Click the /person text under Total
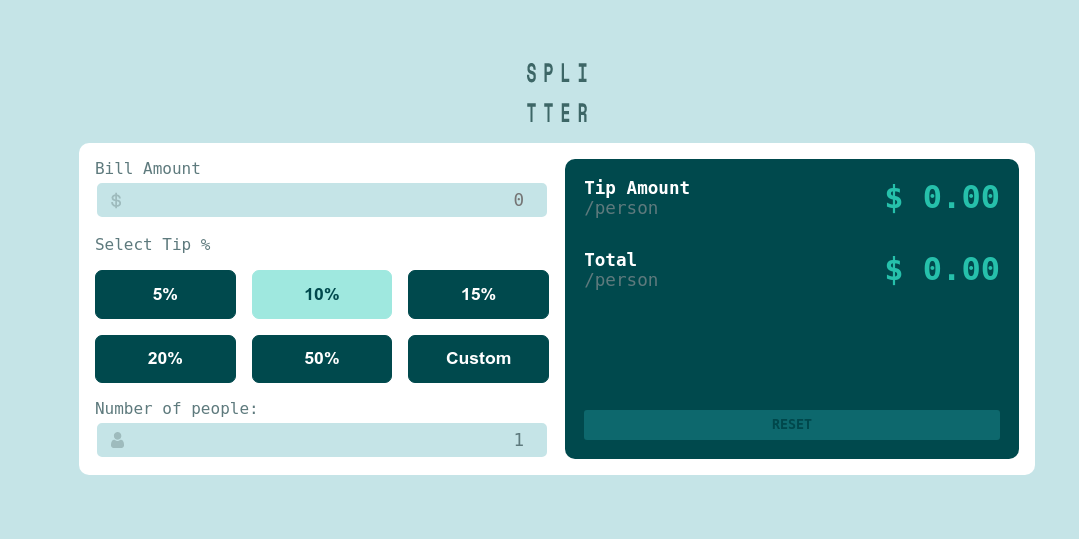 click(x=621, y=280)
